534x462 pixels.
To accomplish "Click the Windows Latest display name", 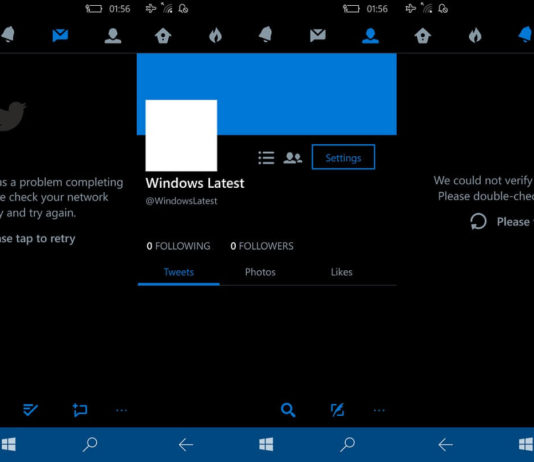I will pos(195,183).
